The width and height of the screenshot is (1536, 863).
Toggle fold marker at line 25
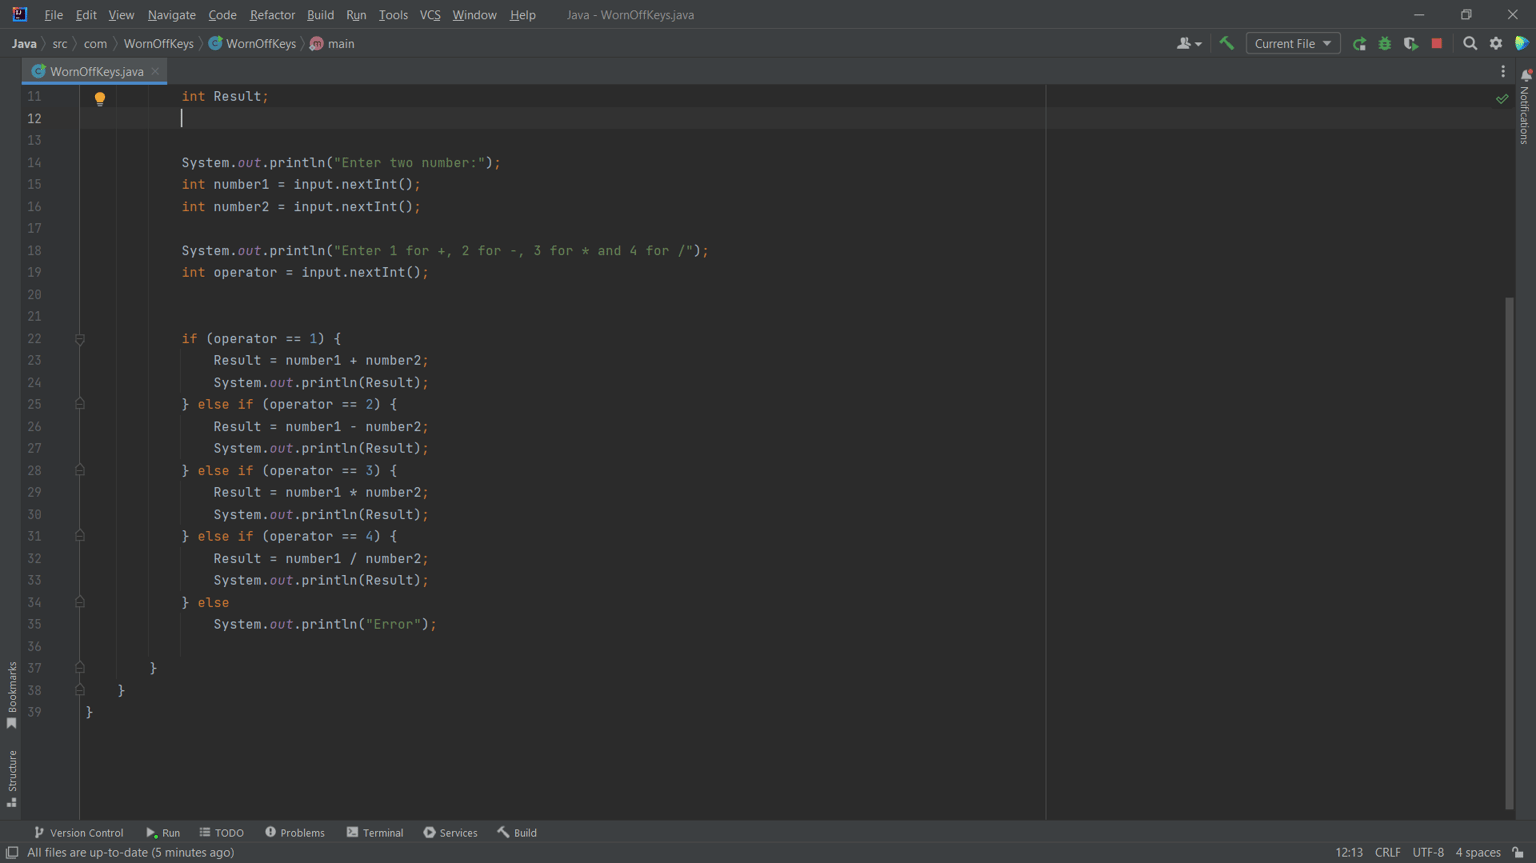80,405
